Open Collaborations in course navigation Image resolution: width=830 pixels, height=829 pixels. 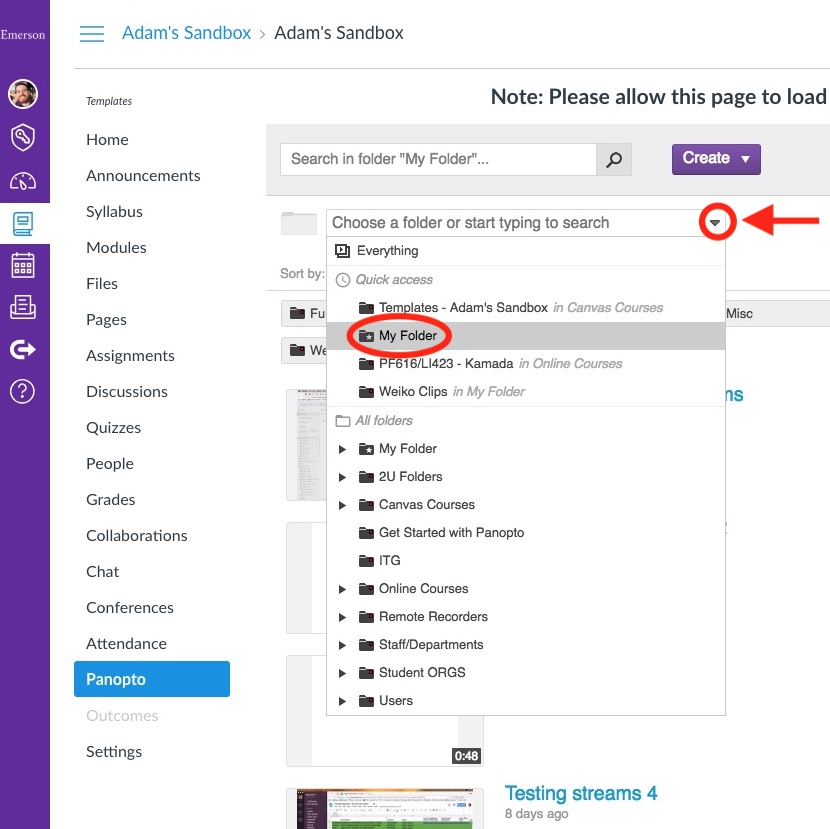(x=137, y=536)
